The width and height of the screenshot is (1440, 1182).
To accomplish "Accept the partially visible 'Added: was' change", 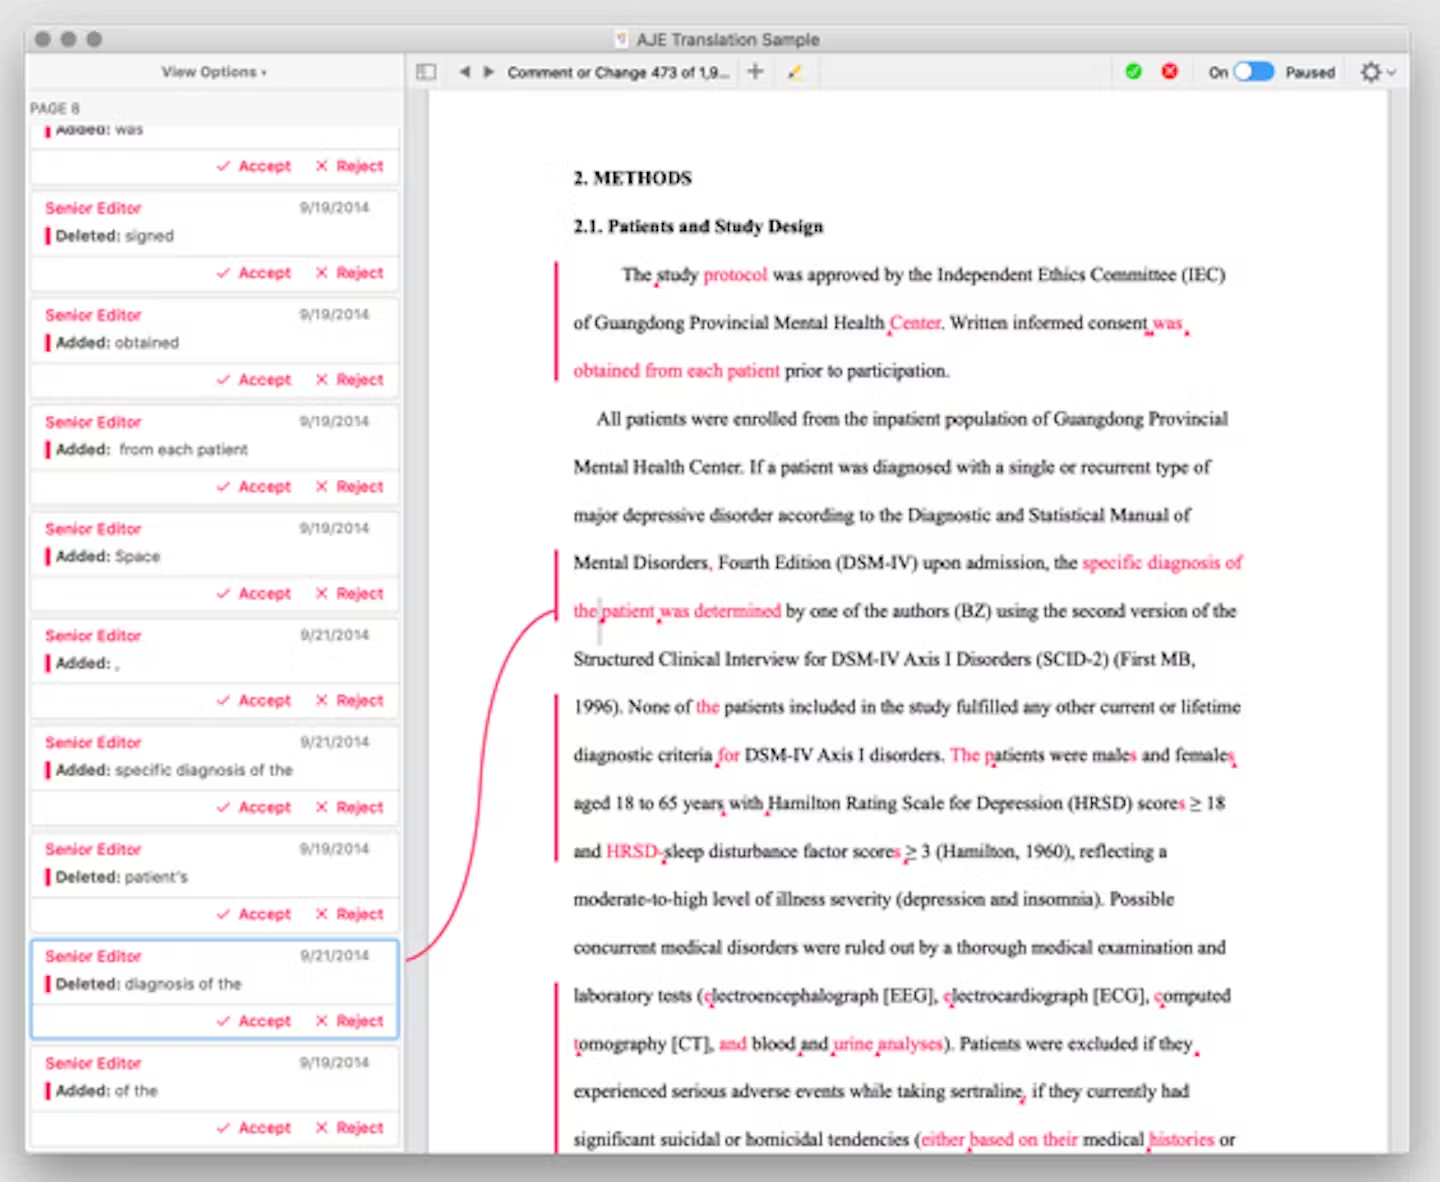I will (254, 166).
